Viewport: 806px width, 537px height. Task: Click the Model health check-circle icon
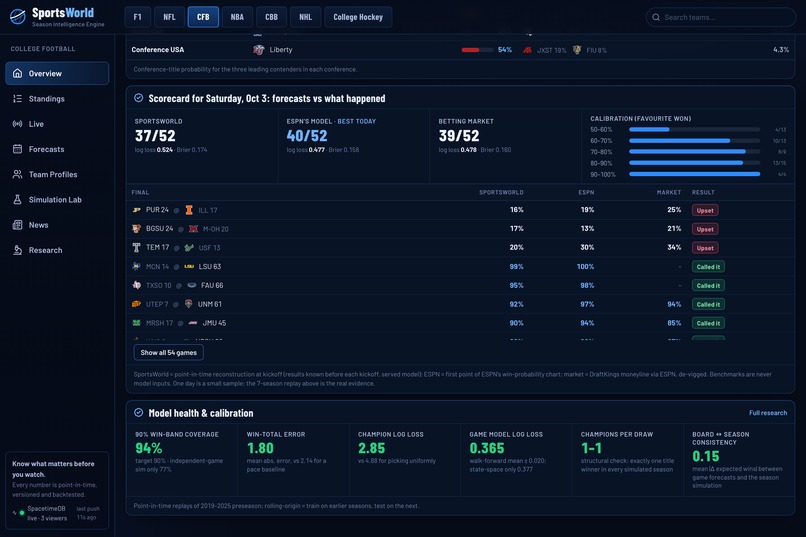[138, 412]
